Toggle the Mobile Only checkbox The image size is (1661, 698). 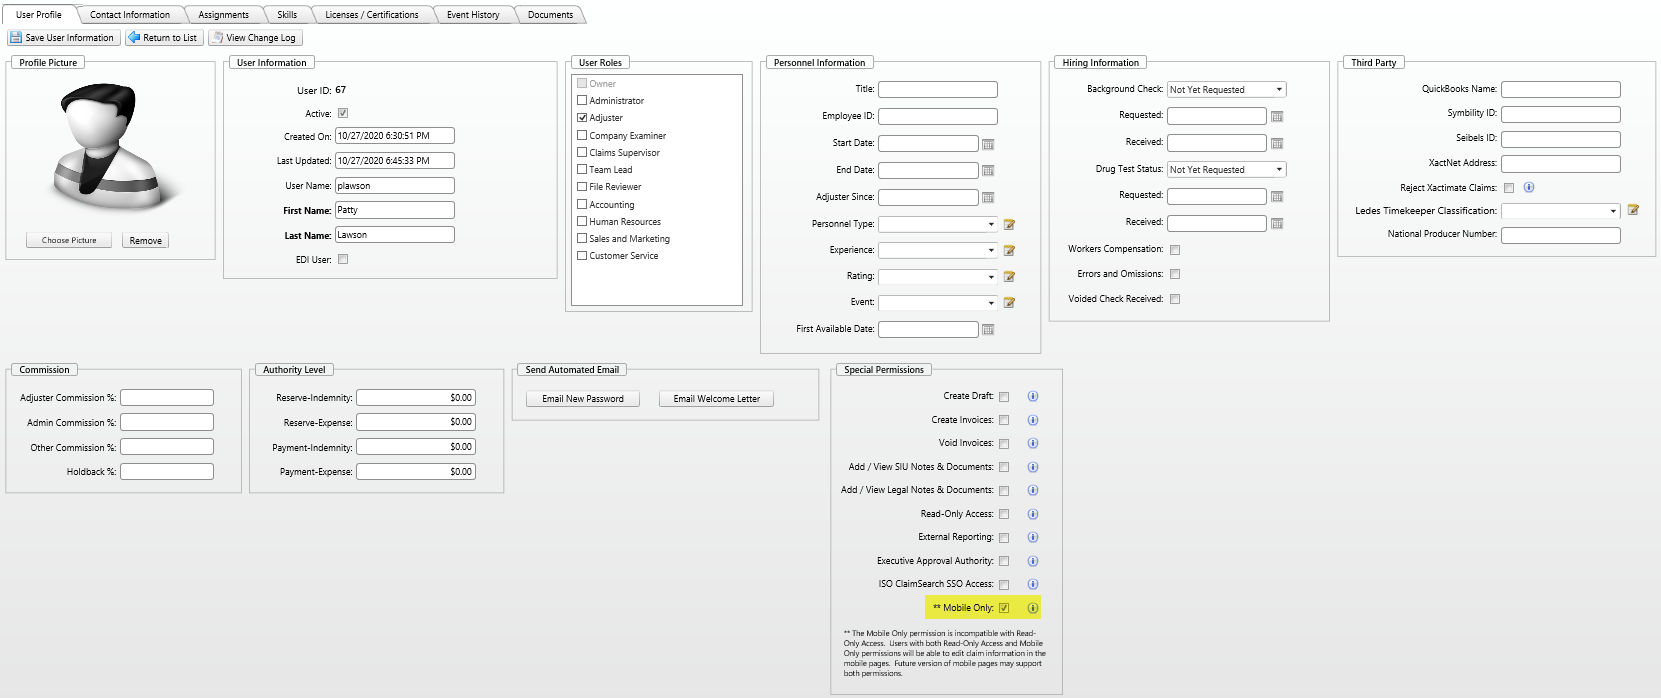(x=1004, y=608)
